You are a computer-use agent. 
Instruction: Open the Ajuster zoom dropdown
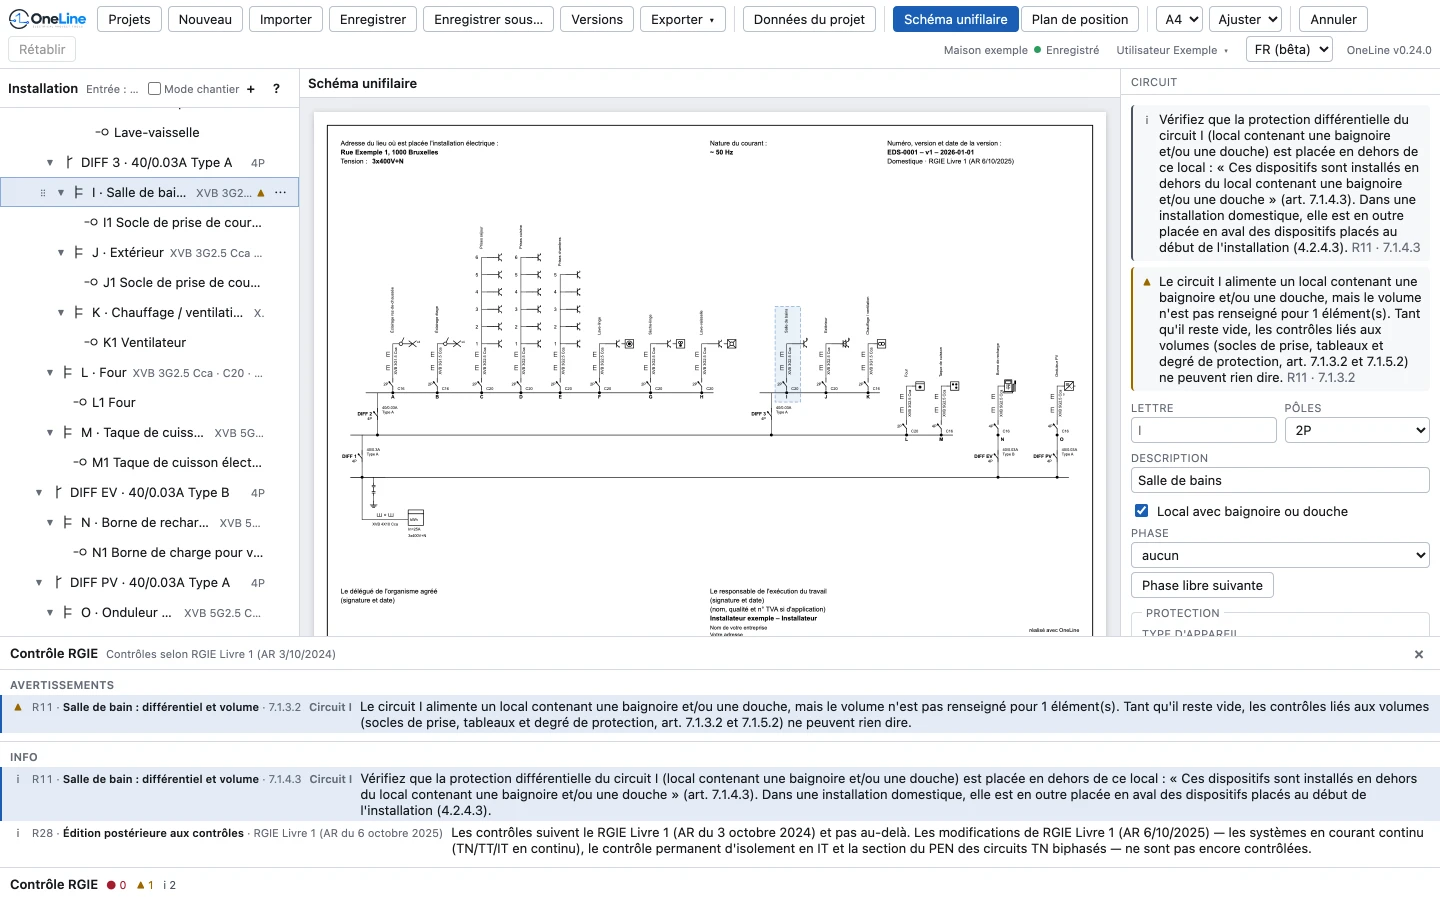(x=1245, y=19)
